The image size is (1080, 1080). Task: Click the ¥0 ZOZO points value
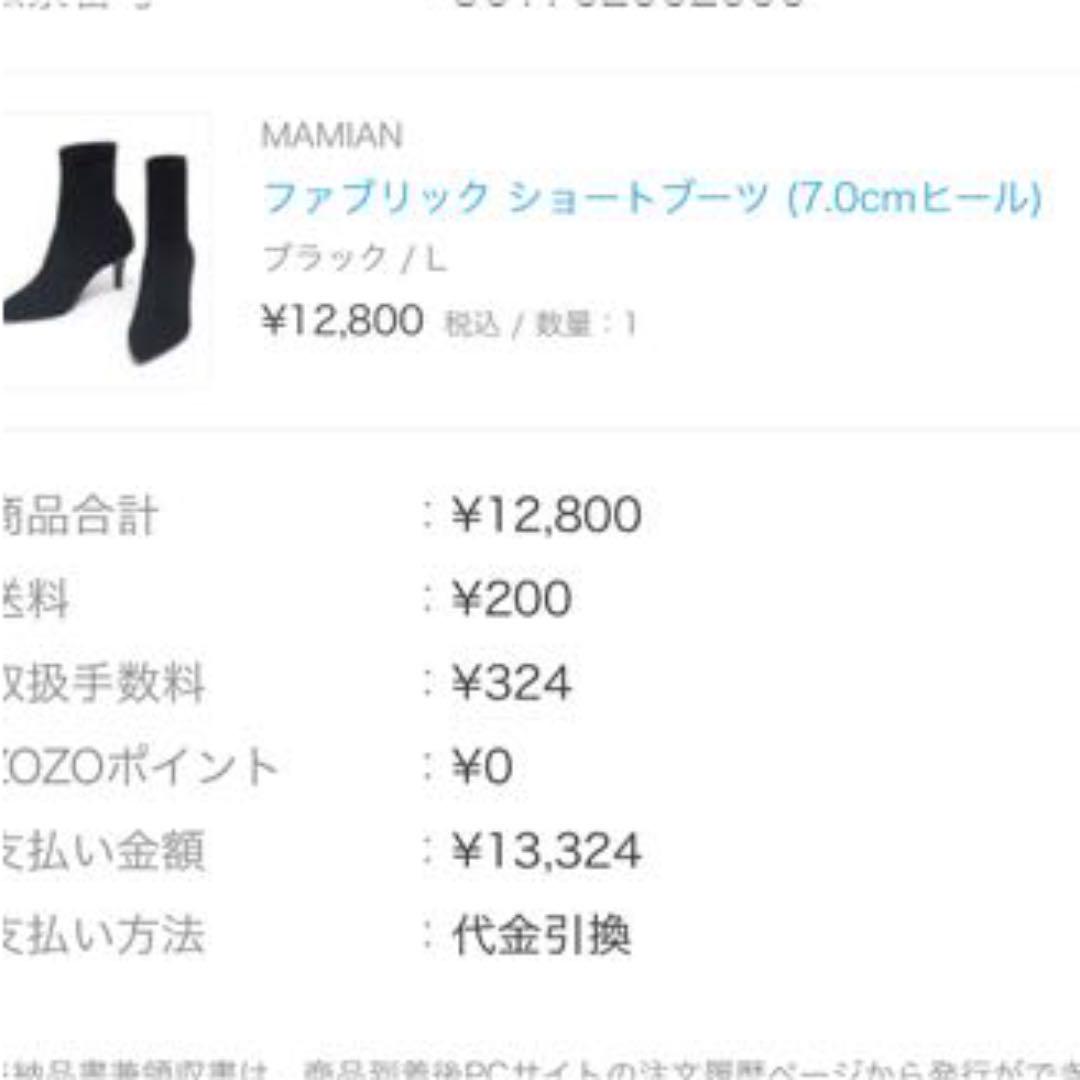coord(482,767)
